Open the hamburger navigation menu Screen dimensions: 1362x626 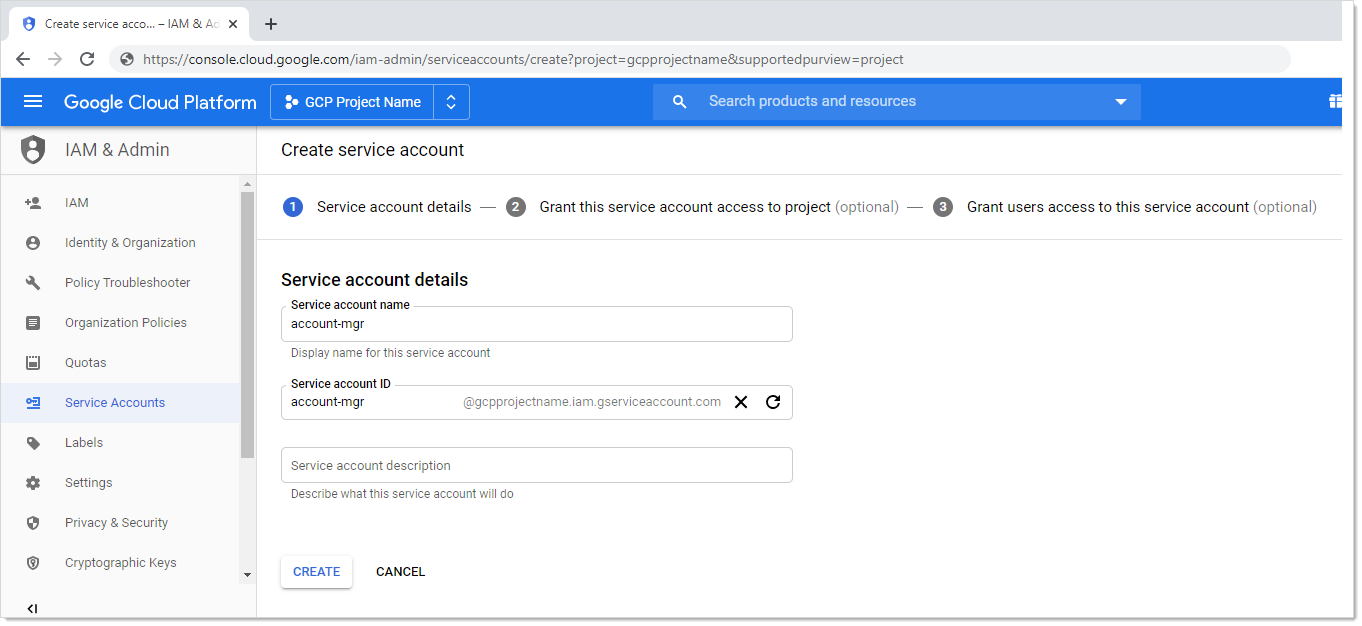click(x=33, y=101)
